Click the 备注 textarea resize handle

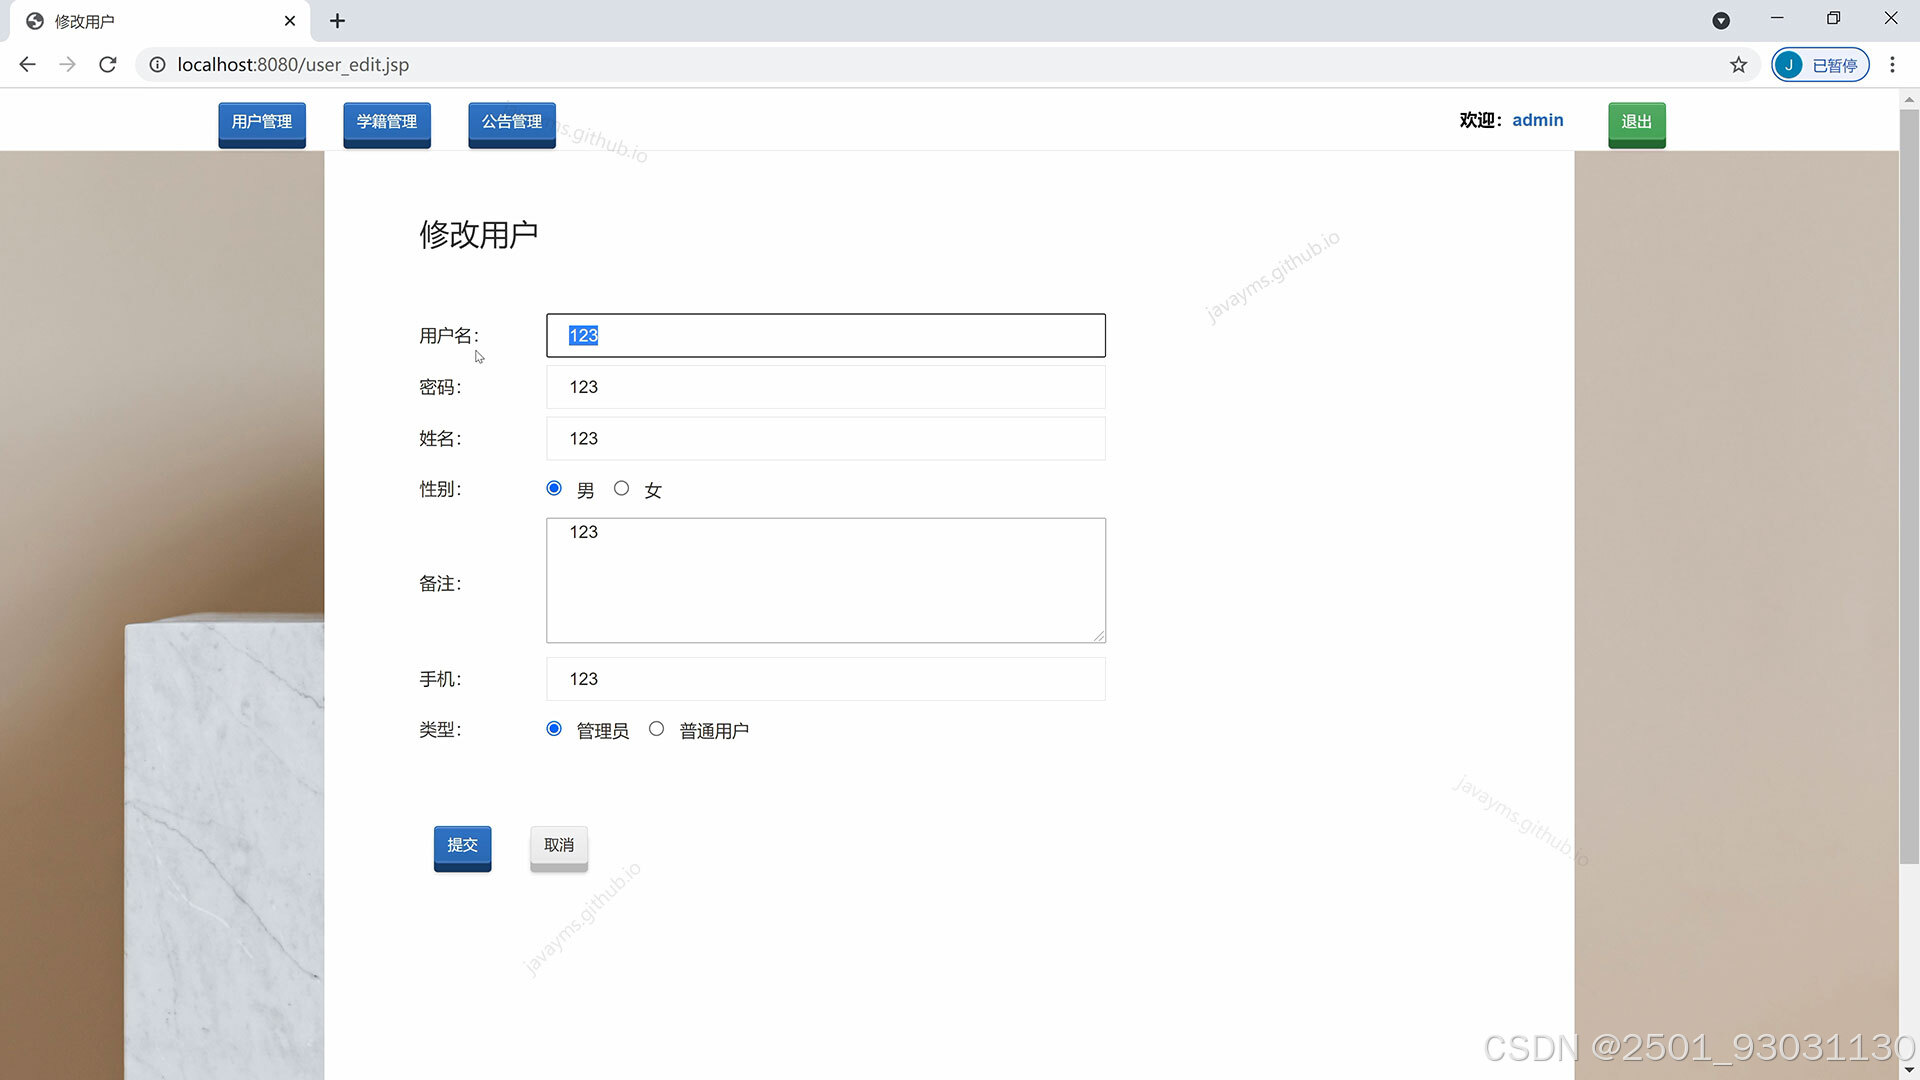[x=1099, y=636]
